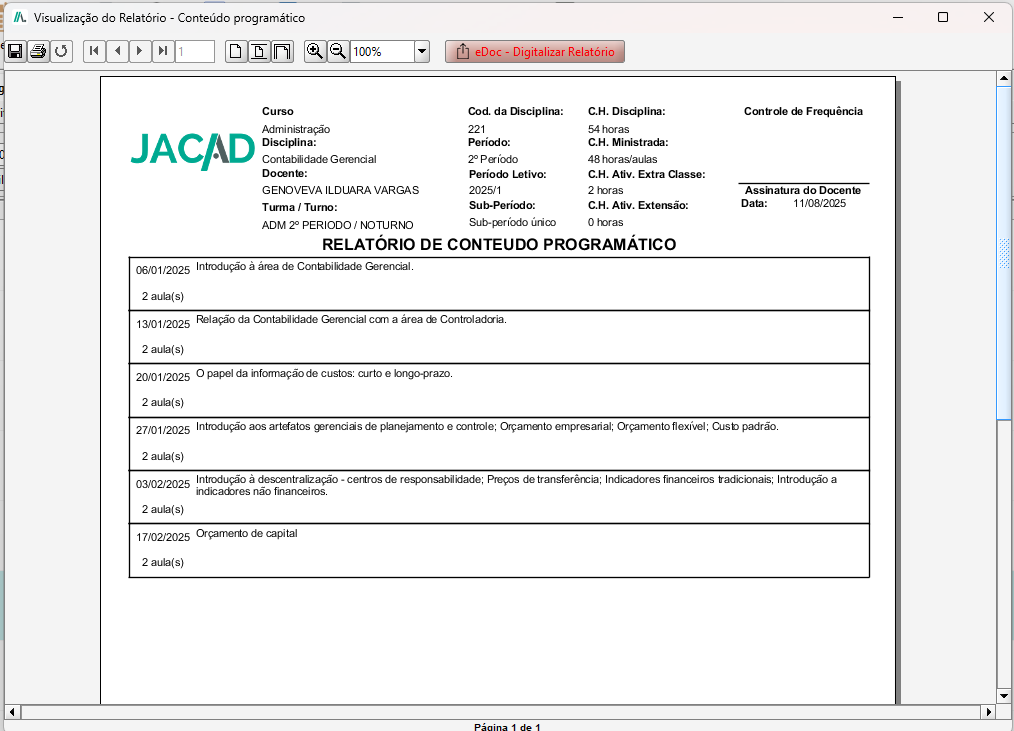Click the report title RELATÓRIO DE CONTEUDO PROGRAMÁTICO

point(499,245)
